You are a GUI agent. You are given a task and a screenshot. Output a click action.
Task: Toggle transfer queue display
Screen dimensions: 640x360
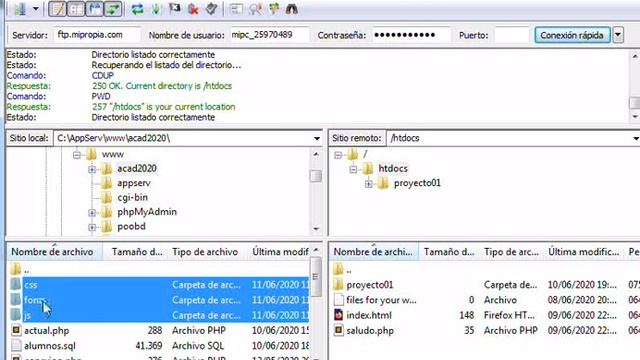click(x=113, y=9)
